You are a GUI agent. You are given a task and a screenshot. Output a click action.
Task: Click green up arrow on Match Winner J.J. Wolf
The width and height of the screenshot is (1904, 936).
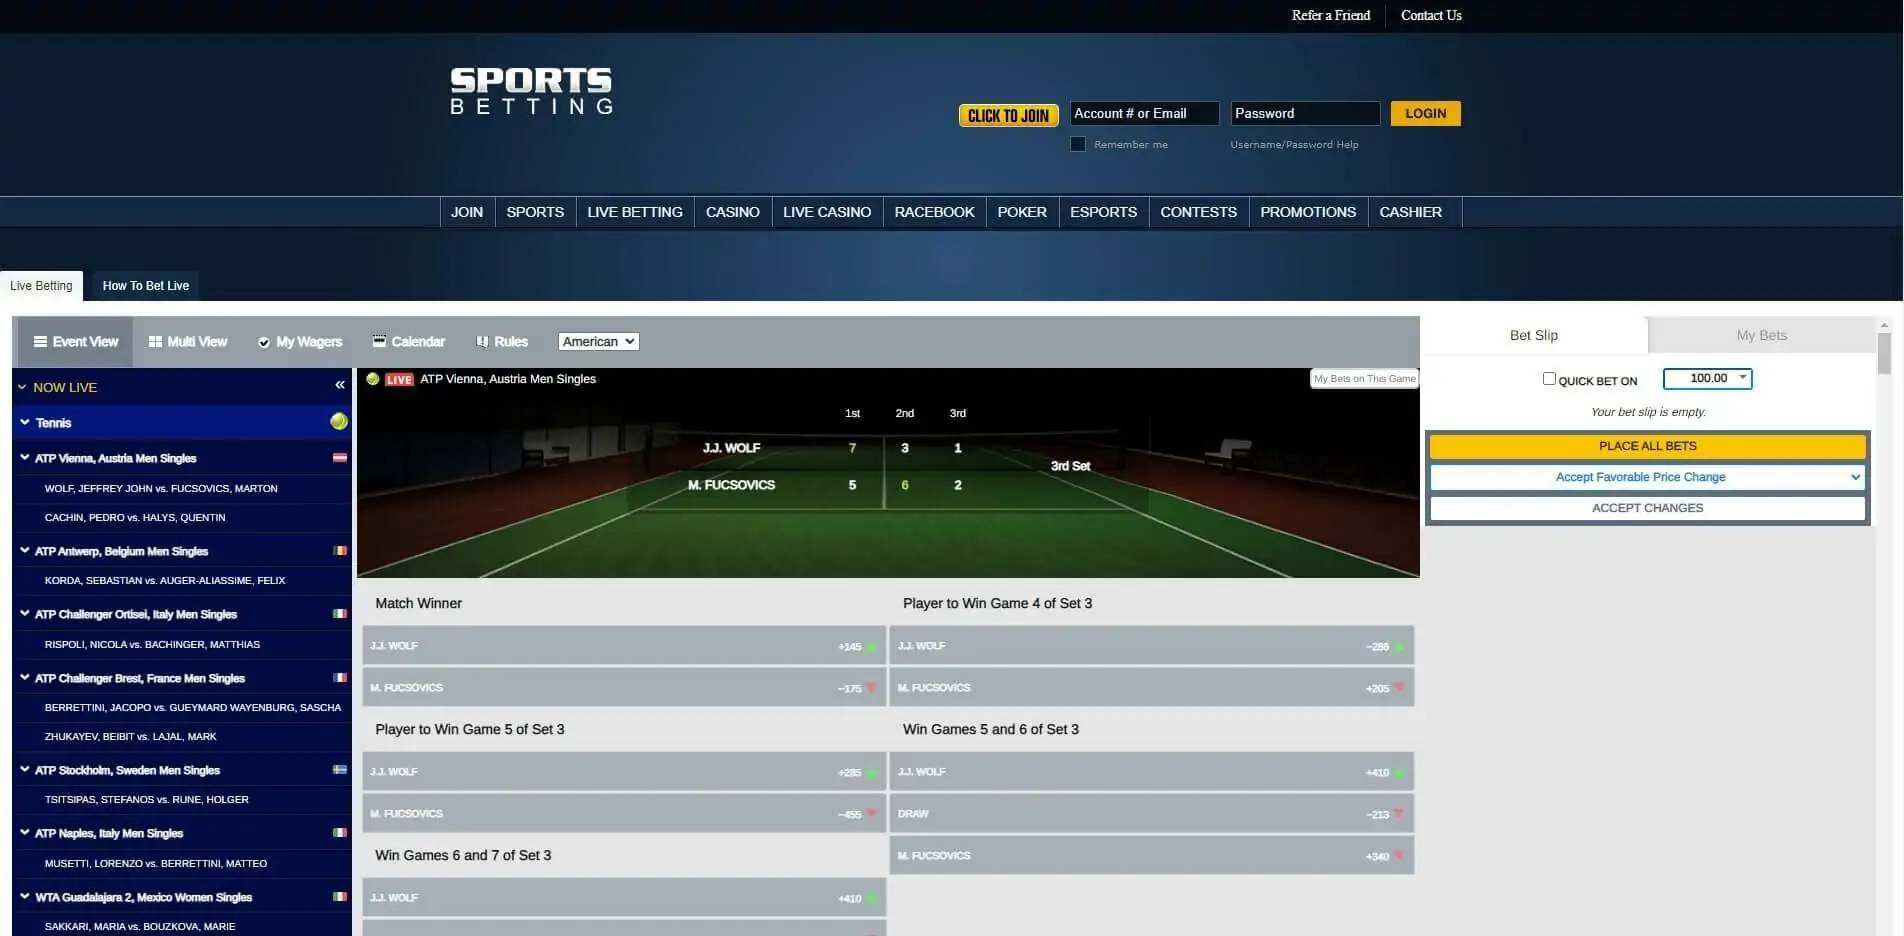pos(871,647)
